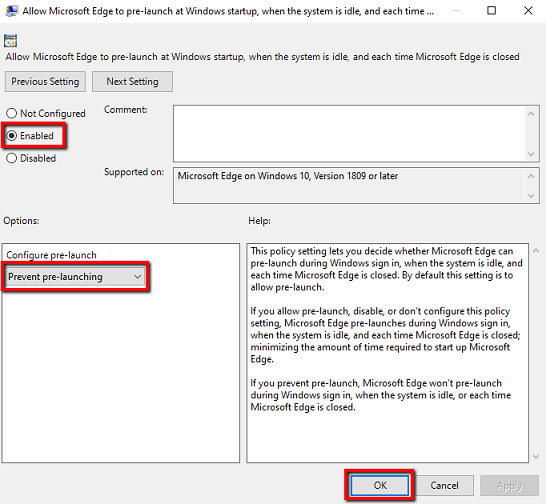Go to Next Setting
Viewport: 546px width, 504px height.
[x=132, y=82]
